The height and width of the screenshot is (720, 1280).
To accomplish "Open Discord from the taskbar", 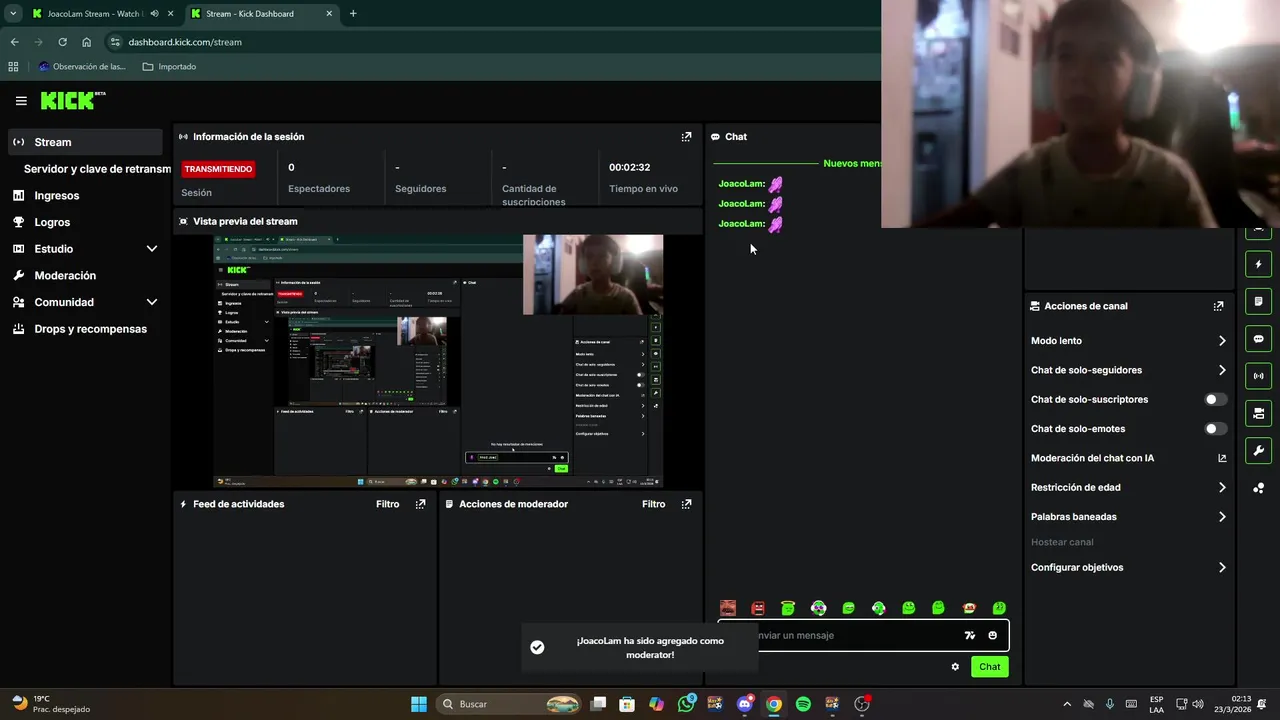I will [x=744, y=704].
